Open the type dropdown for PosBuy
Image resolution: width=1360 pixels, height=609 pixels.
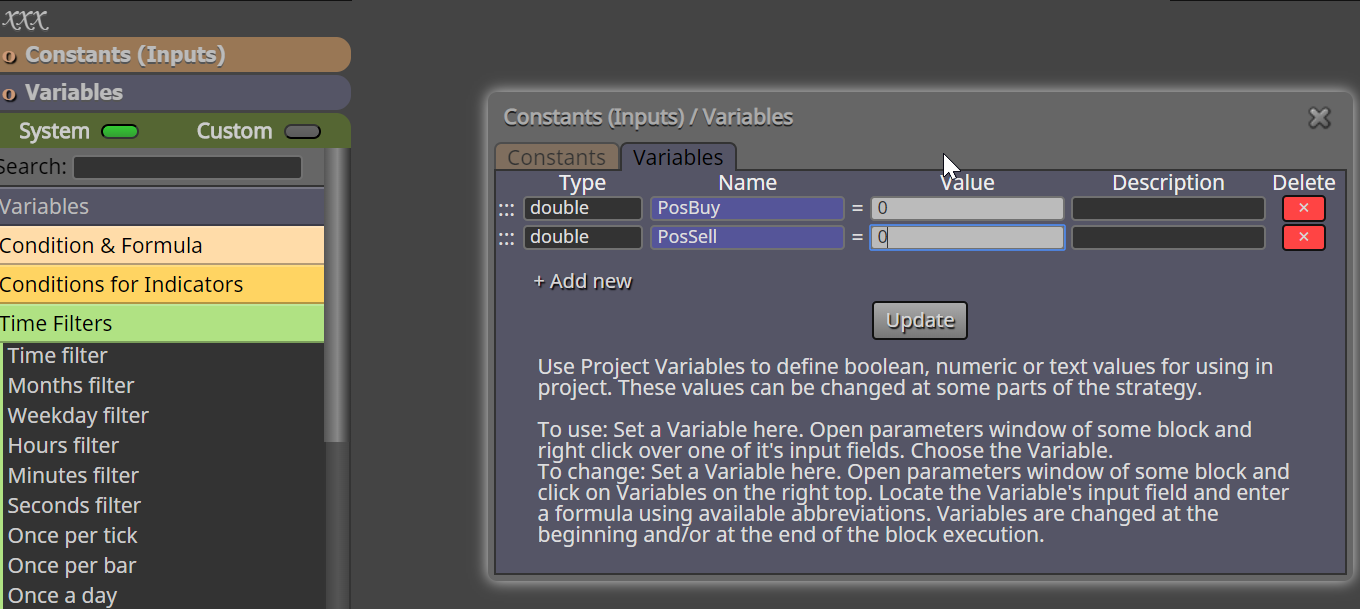pyautogui.click(x=583, y=209)
